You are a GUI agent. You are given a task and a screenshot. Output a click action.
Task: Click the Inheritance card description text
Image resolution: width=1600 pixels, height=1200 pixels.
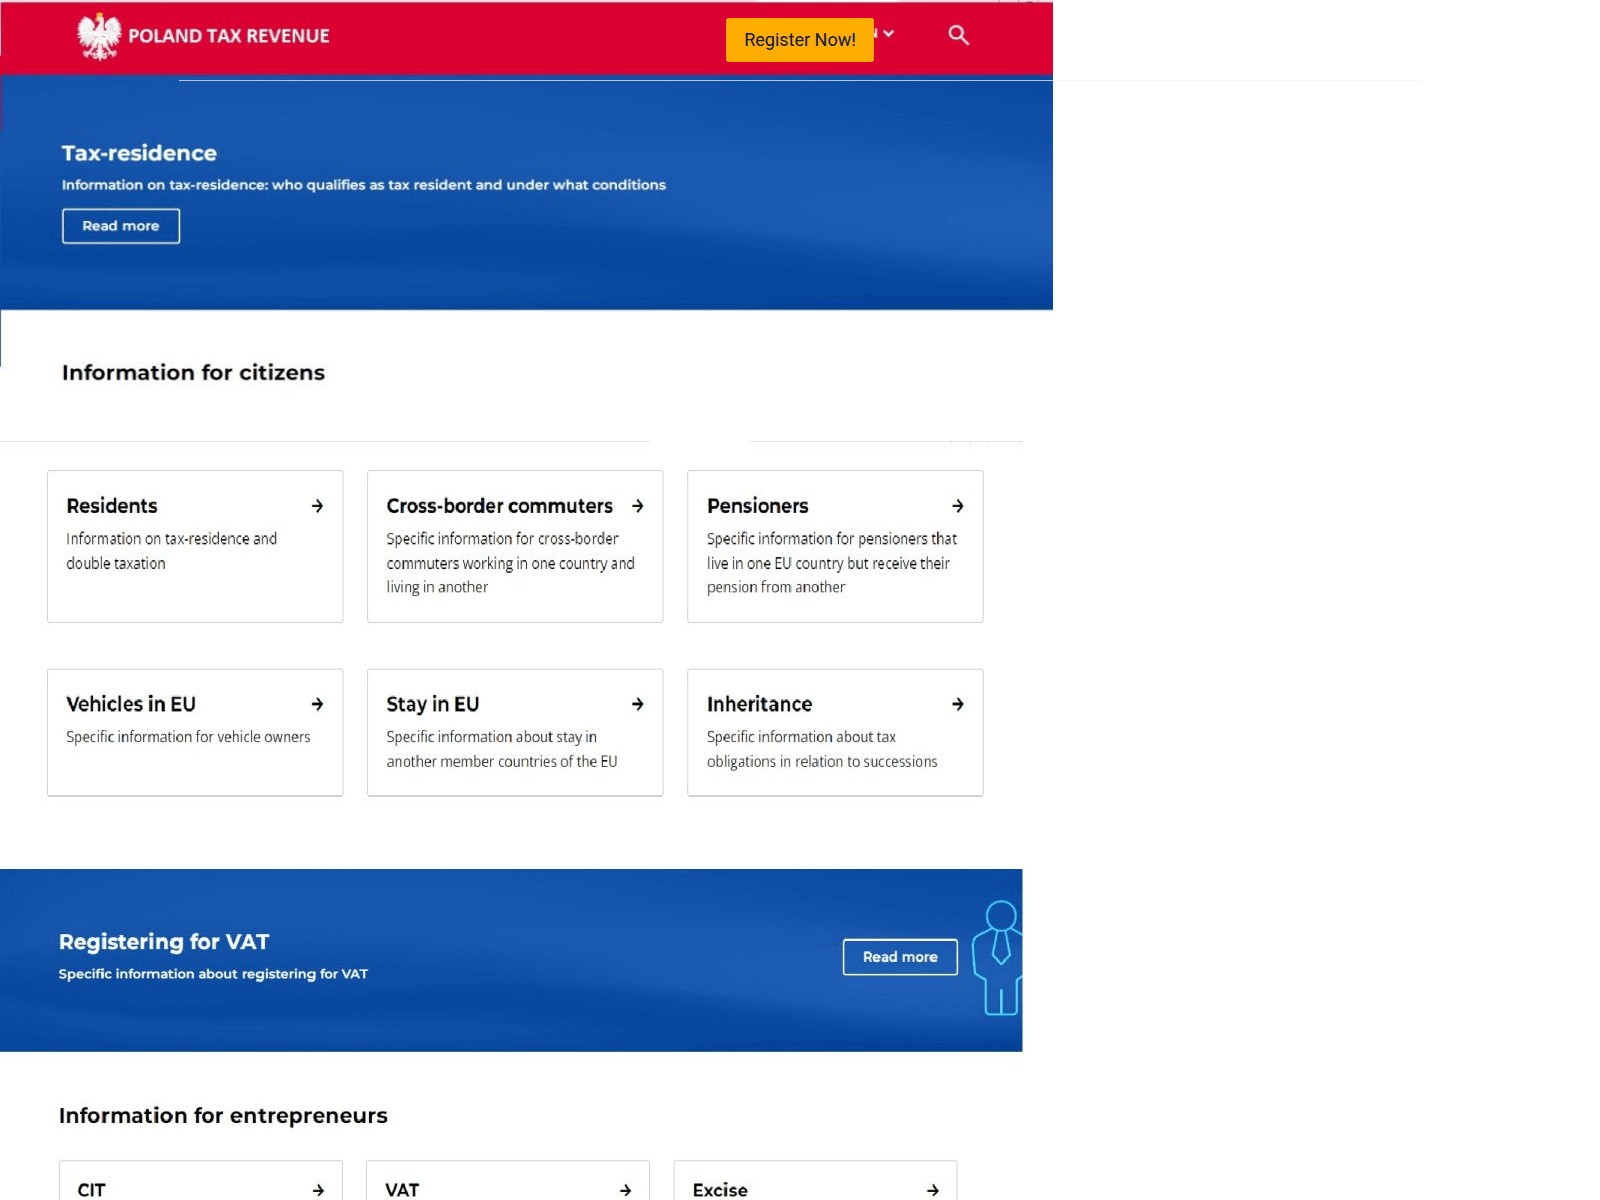tap(822, 749)
